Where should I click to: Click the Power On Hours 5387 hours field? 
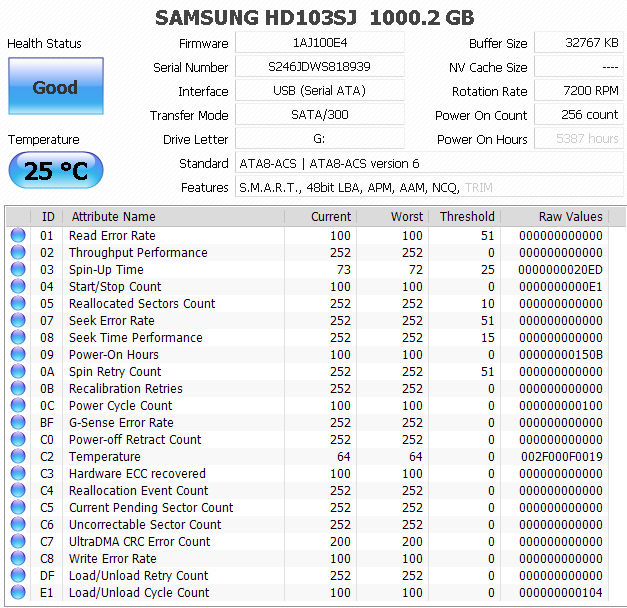(579, 138)
